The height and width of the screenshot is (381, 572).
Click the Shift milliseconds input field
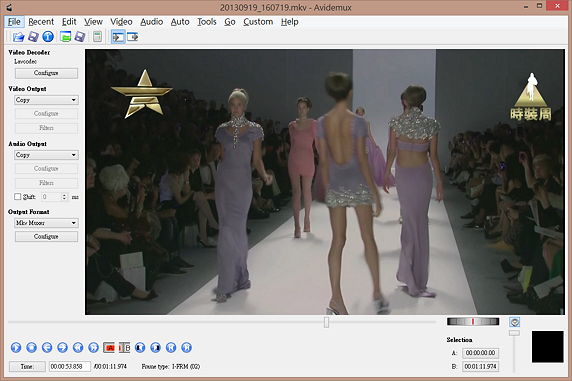(x=51, y=197)
